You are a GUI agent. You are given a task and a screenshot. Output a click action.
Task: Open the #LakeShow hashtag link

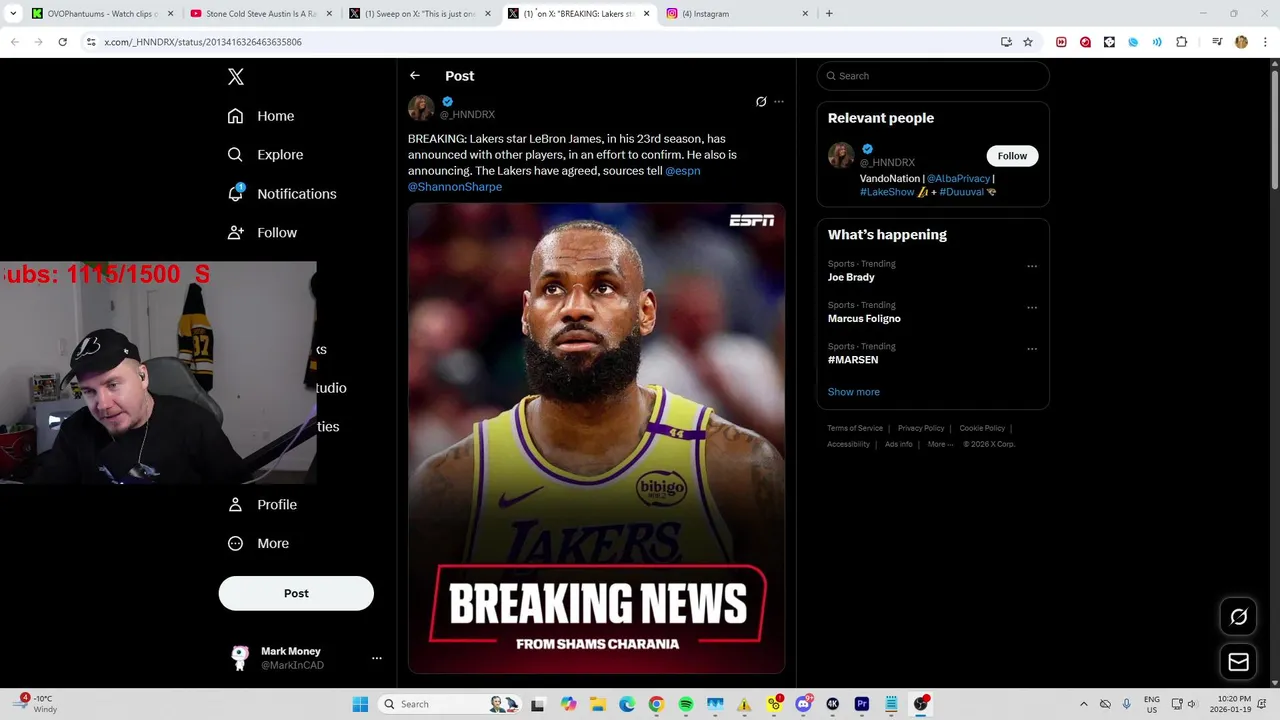[887, 192]
